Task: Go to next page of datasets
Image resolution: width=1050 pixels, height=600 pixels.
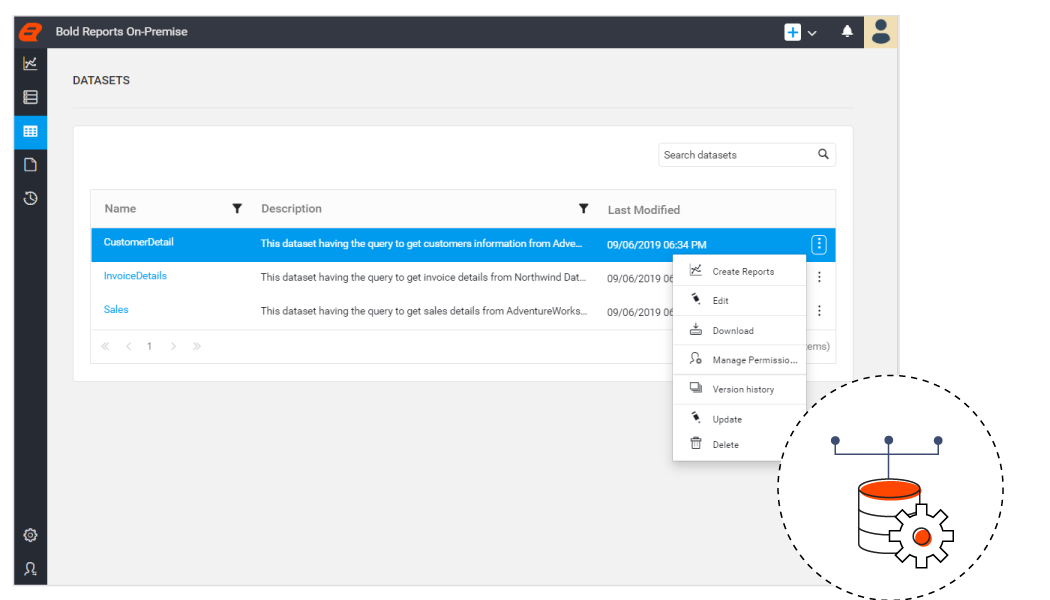Action: [x=173, y=346]
